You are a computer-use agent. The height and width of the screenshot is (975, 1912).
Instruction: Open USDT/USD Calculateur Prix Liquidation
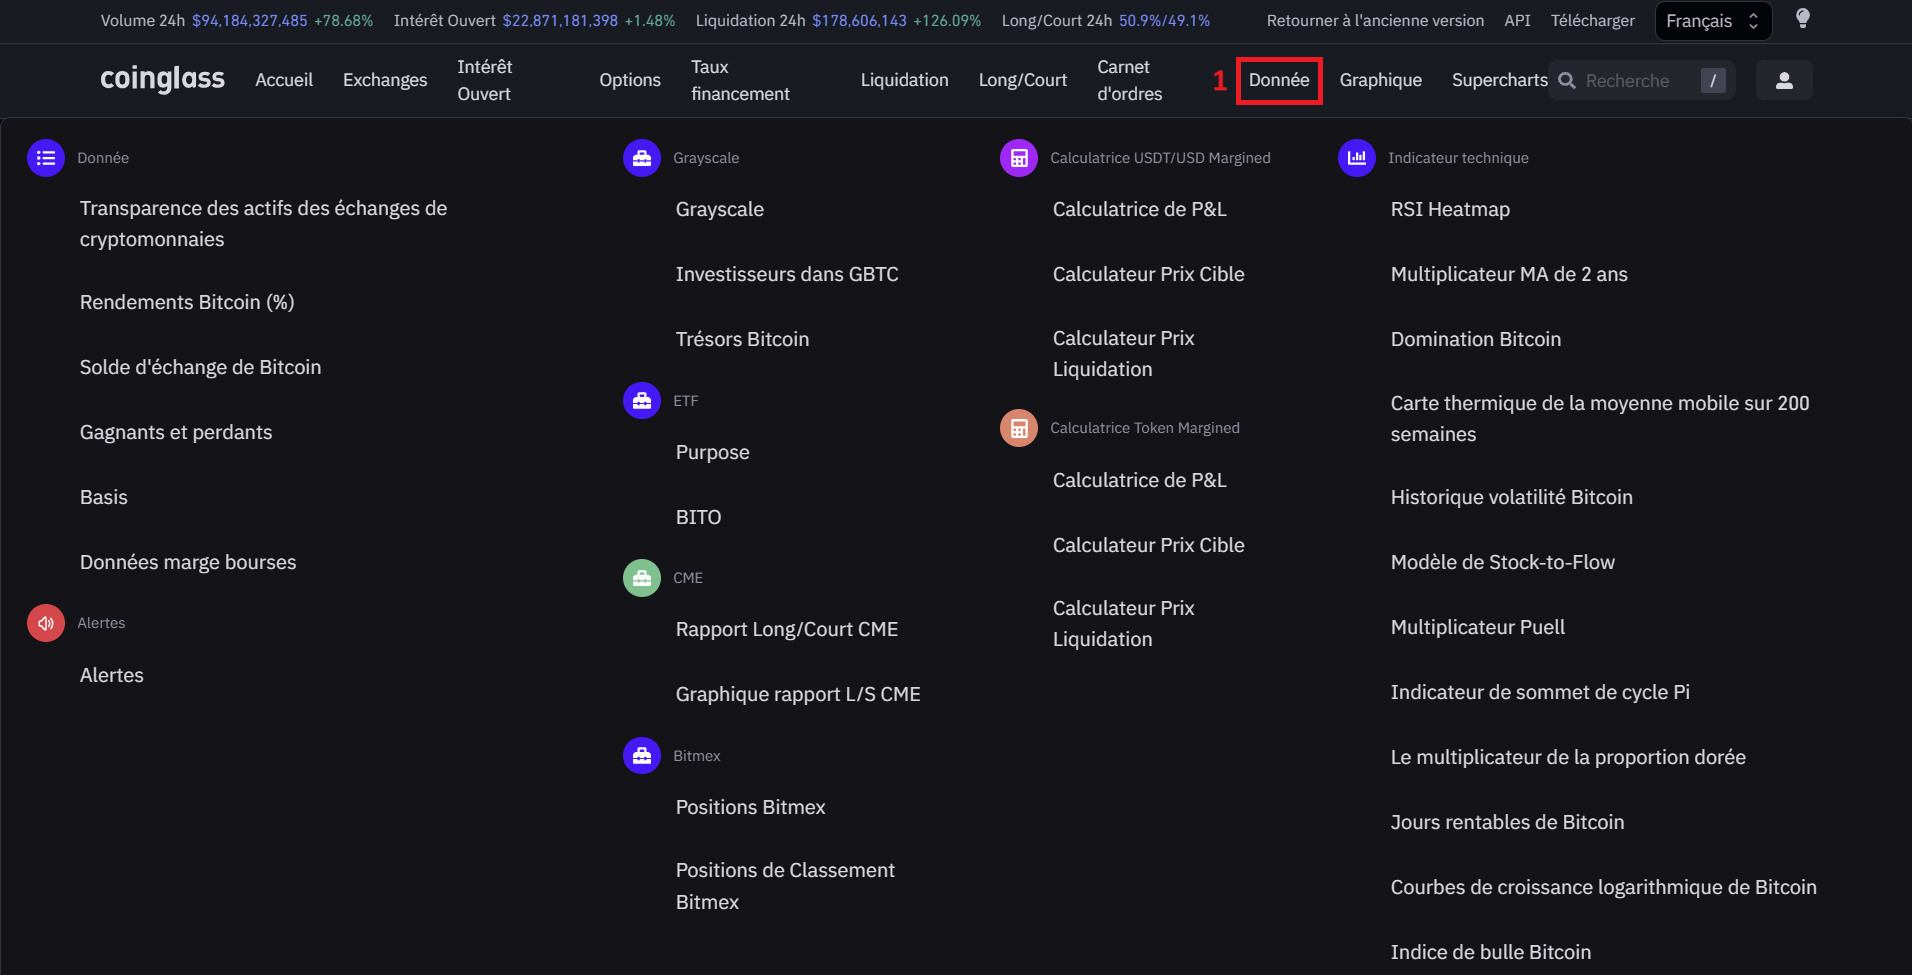[1124, 354]
